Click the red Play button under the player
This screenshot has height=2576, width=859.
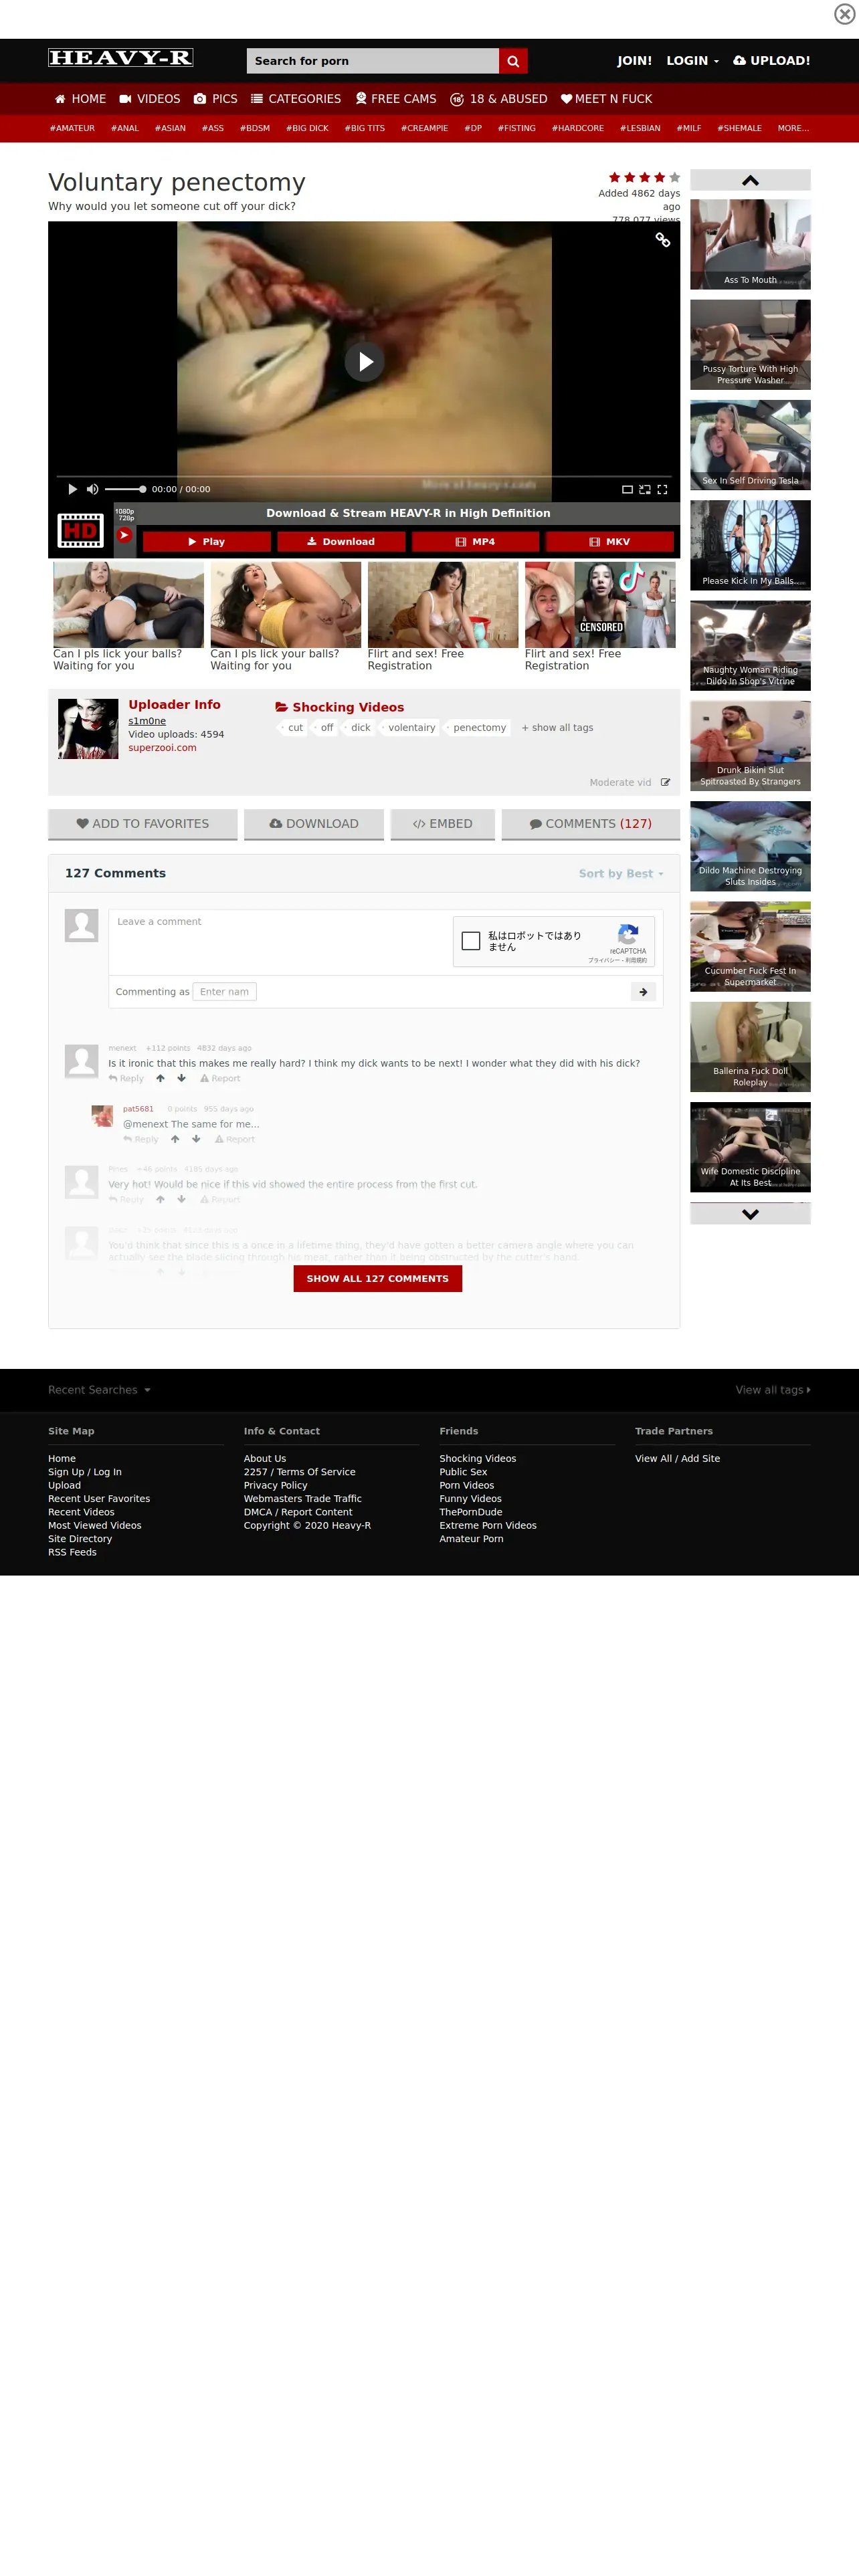(x=207, y=541)
